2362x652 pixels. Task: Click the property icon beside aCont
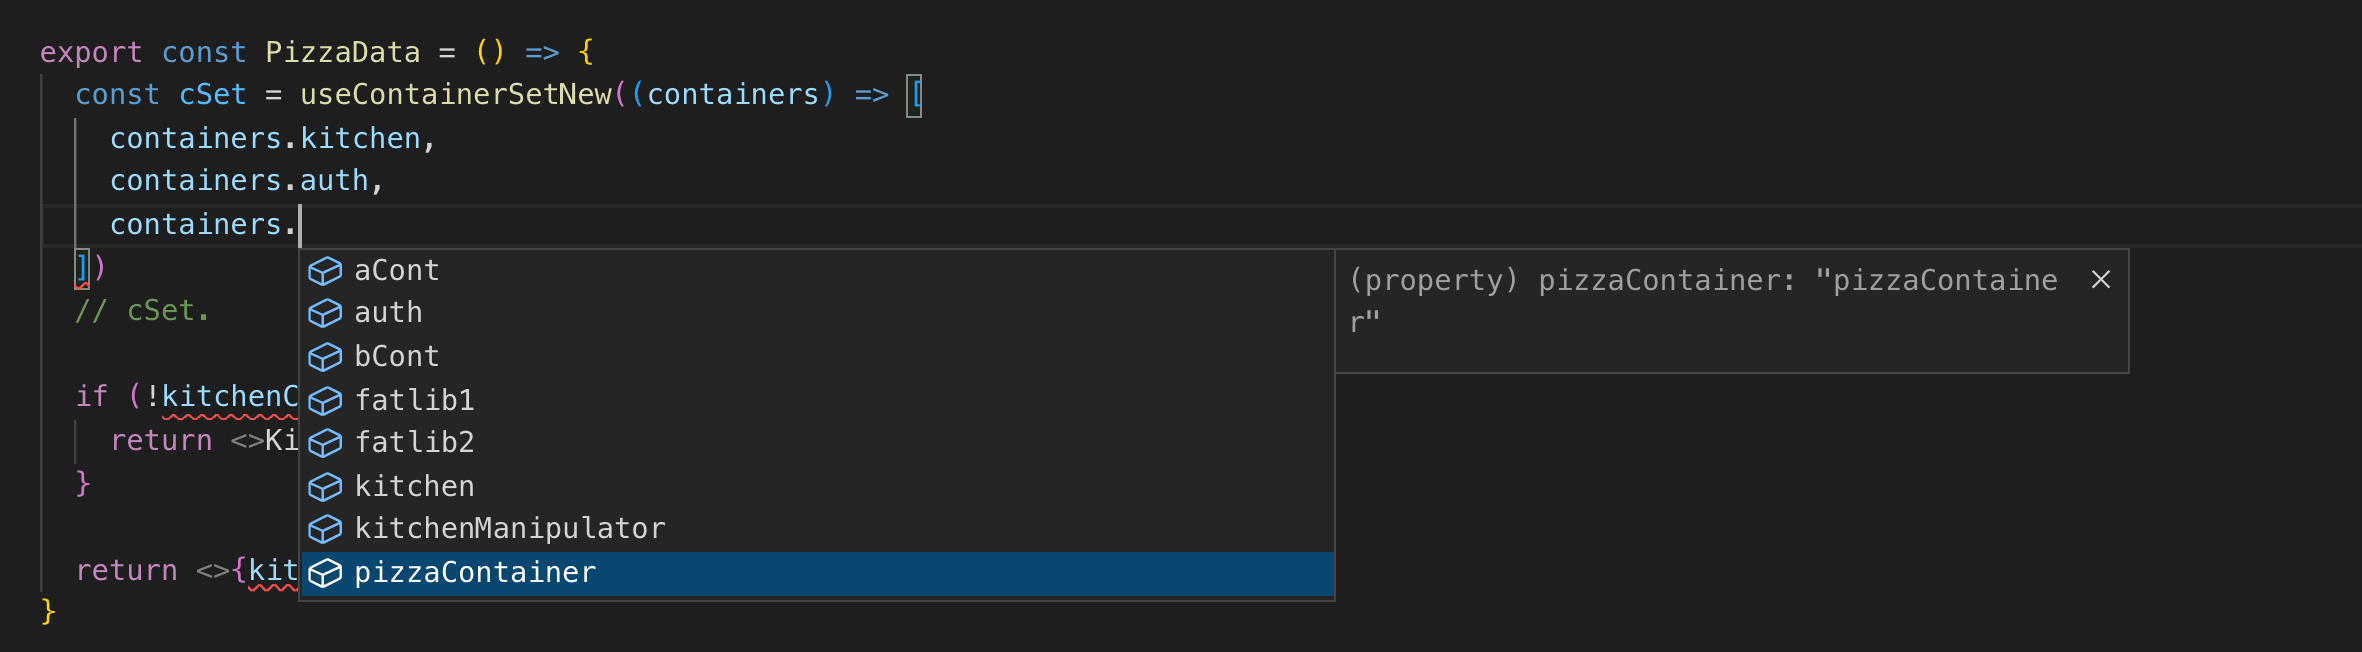pos(326,269)
